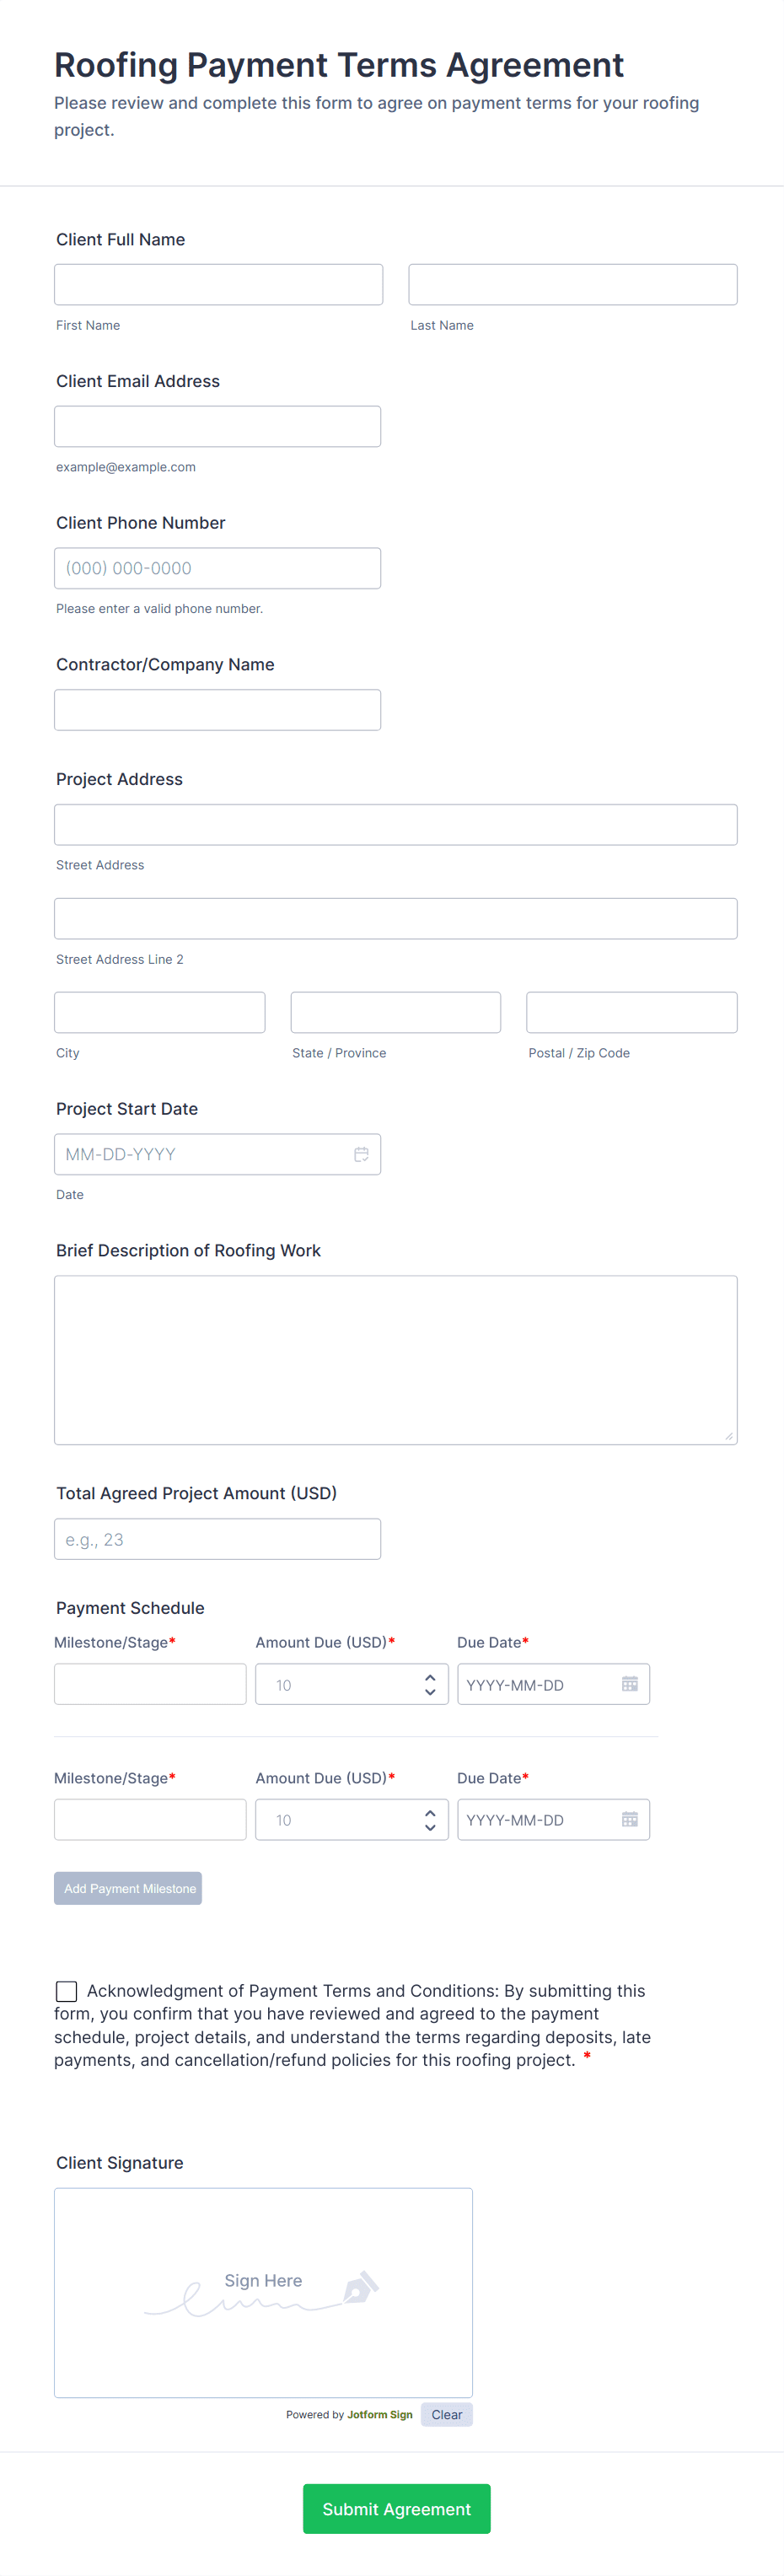Select the State / Province field

[x=395, y=1012]
